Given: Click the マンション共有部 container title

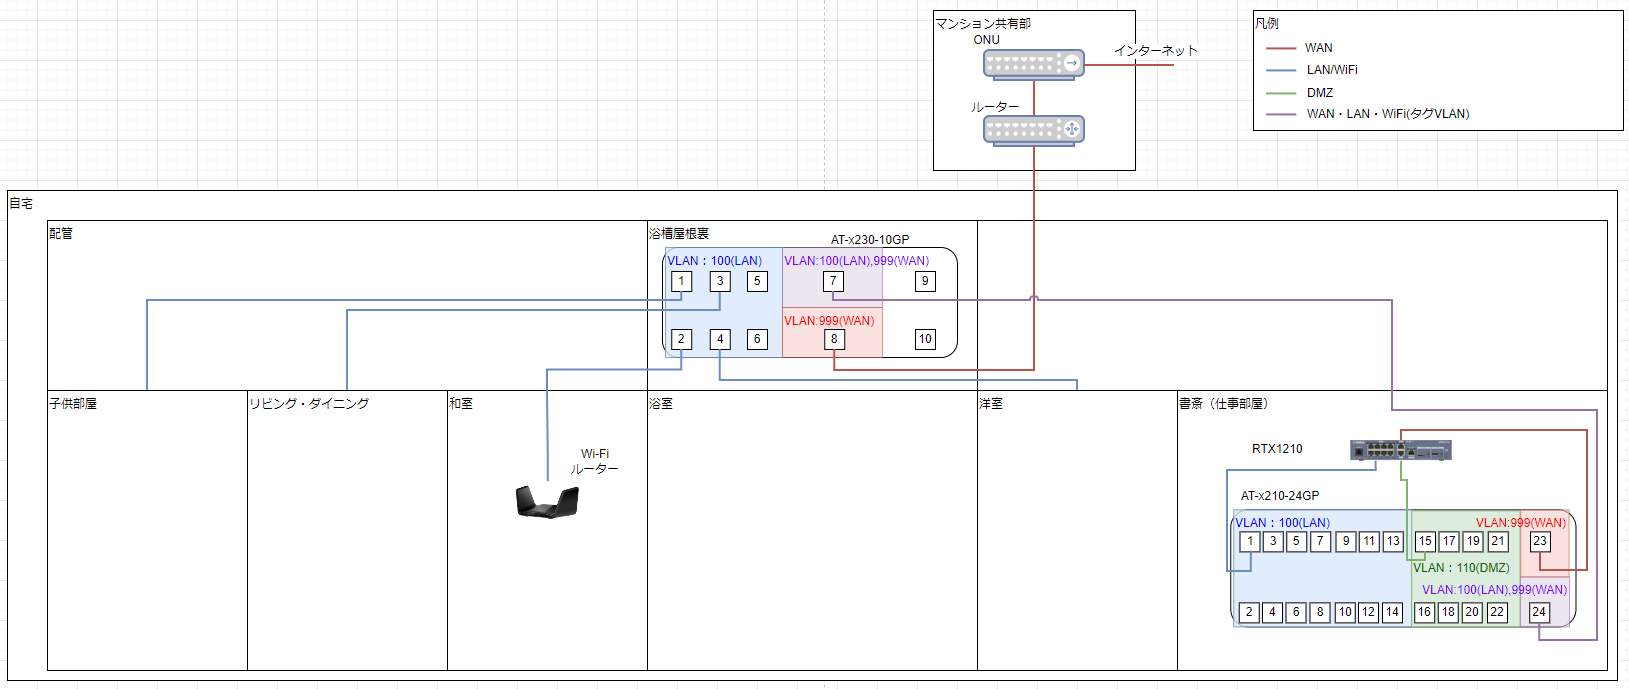Looking at the screenshot, I should 983,23.
